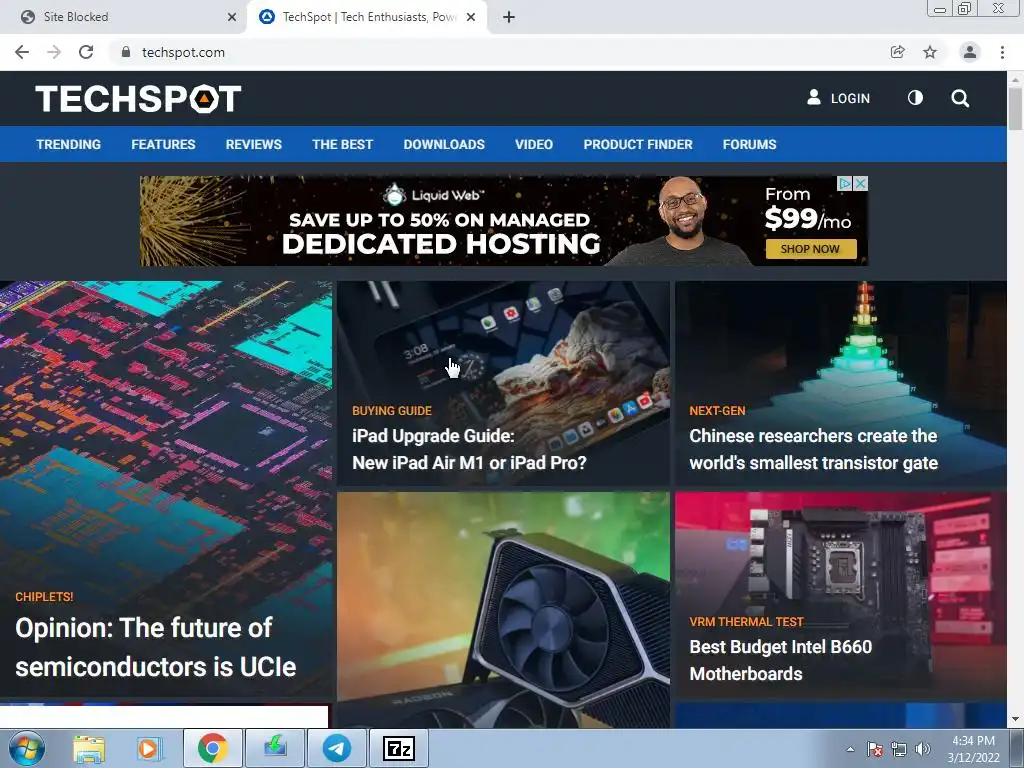Screen dimensions: 1024x768
Task: Open Chinese researchers transistor gate article
Action: point(813,449)
